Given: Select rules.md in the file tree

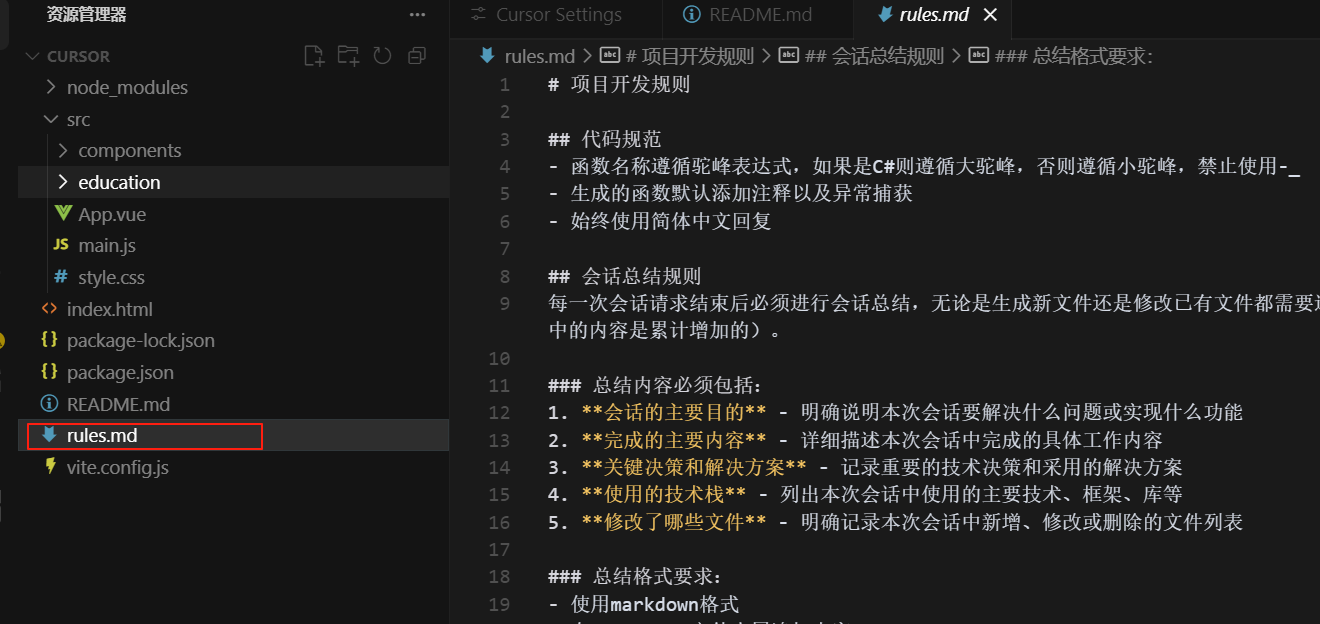Looking at the screenshot, I should (x=233, y=435).
